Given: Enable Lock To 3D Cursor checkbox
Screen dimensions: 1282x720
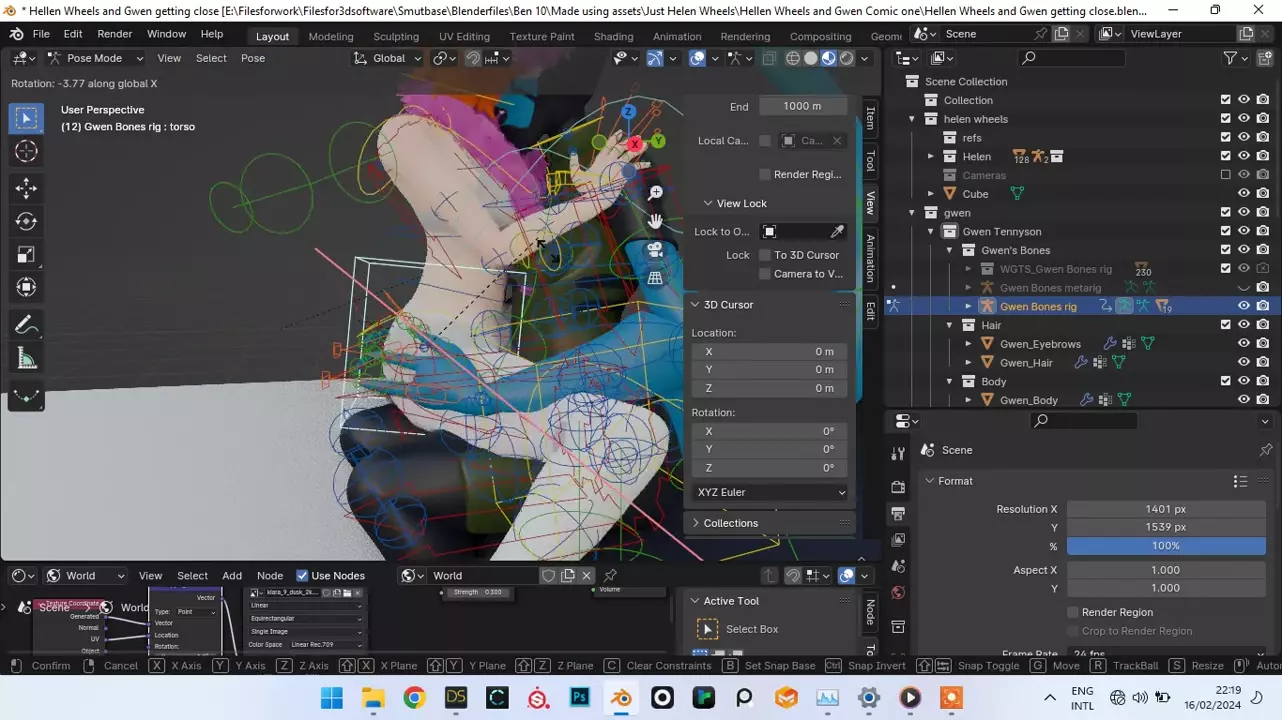Looking at the screenshot, I should (765, 255).
